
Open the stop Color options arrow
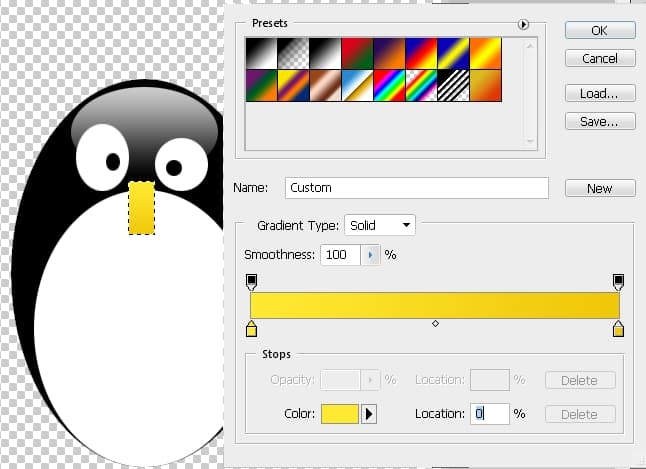point(369,414)
